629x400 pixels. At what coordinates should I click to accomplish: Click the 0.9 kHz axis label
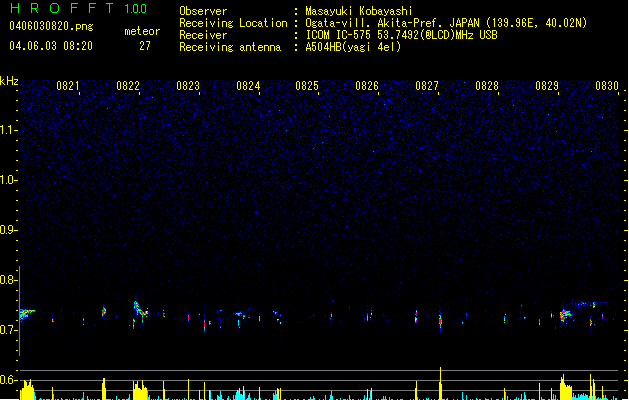[x=9, y=230]
